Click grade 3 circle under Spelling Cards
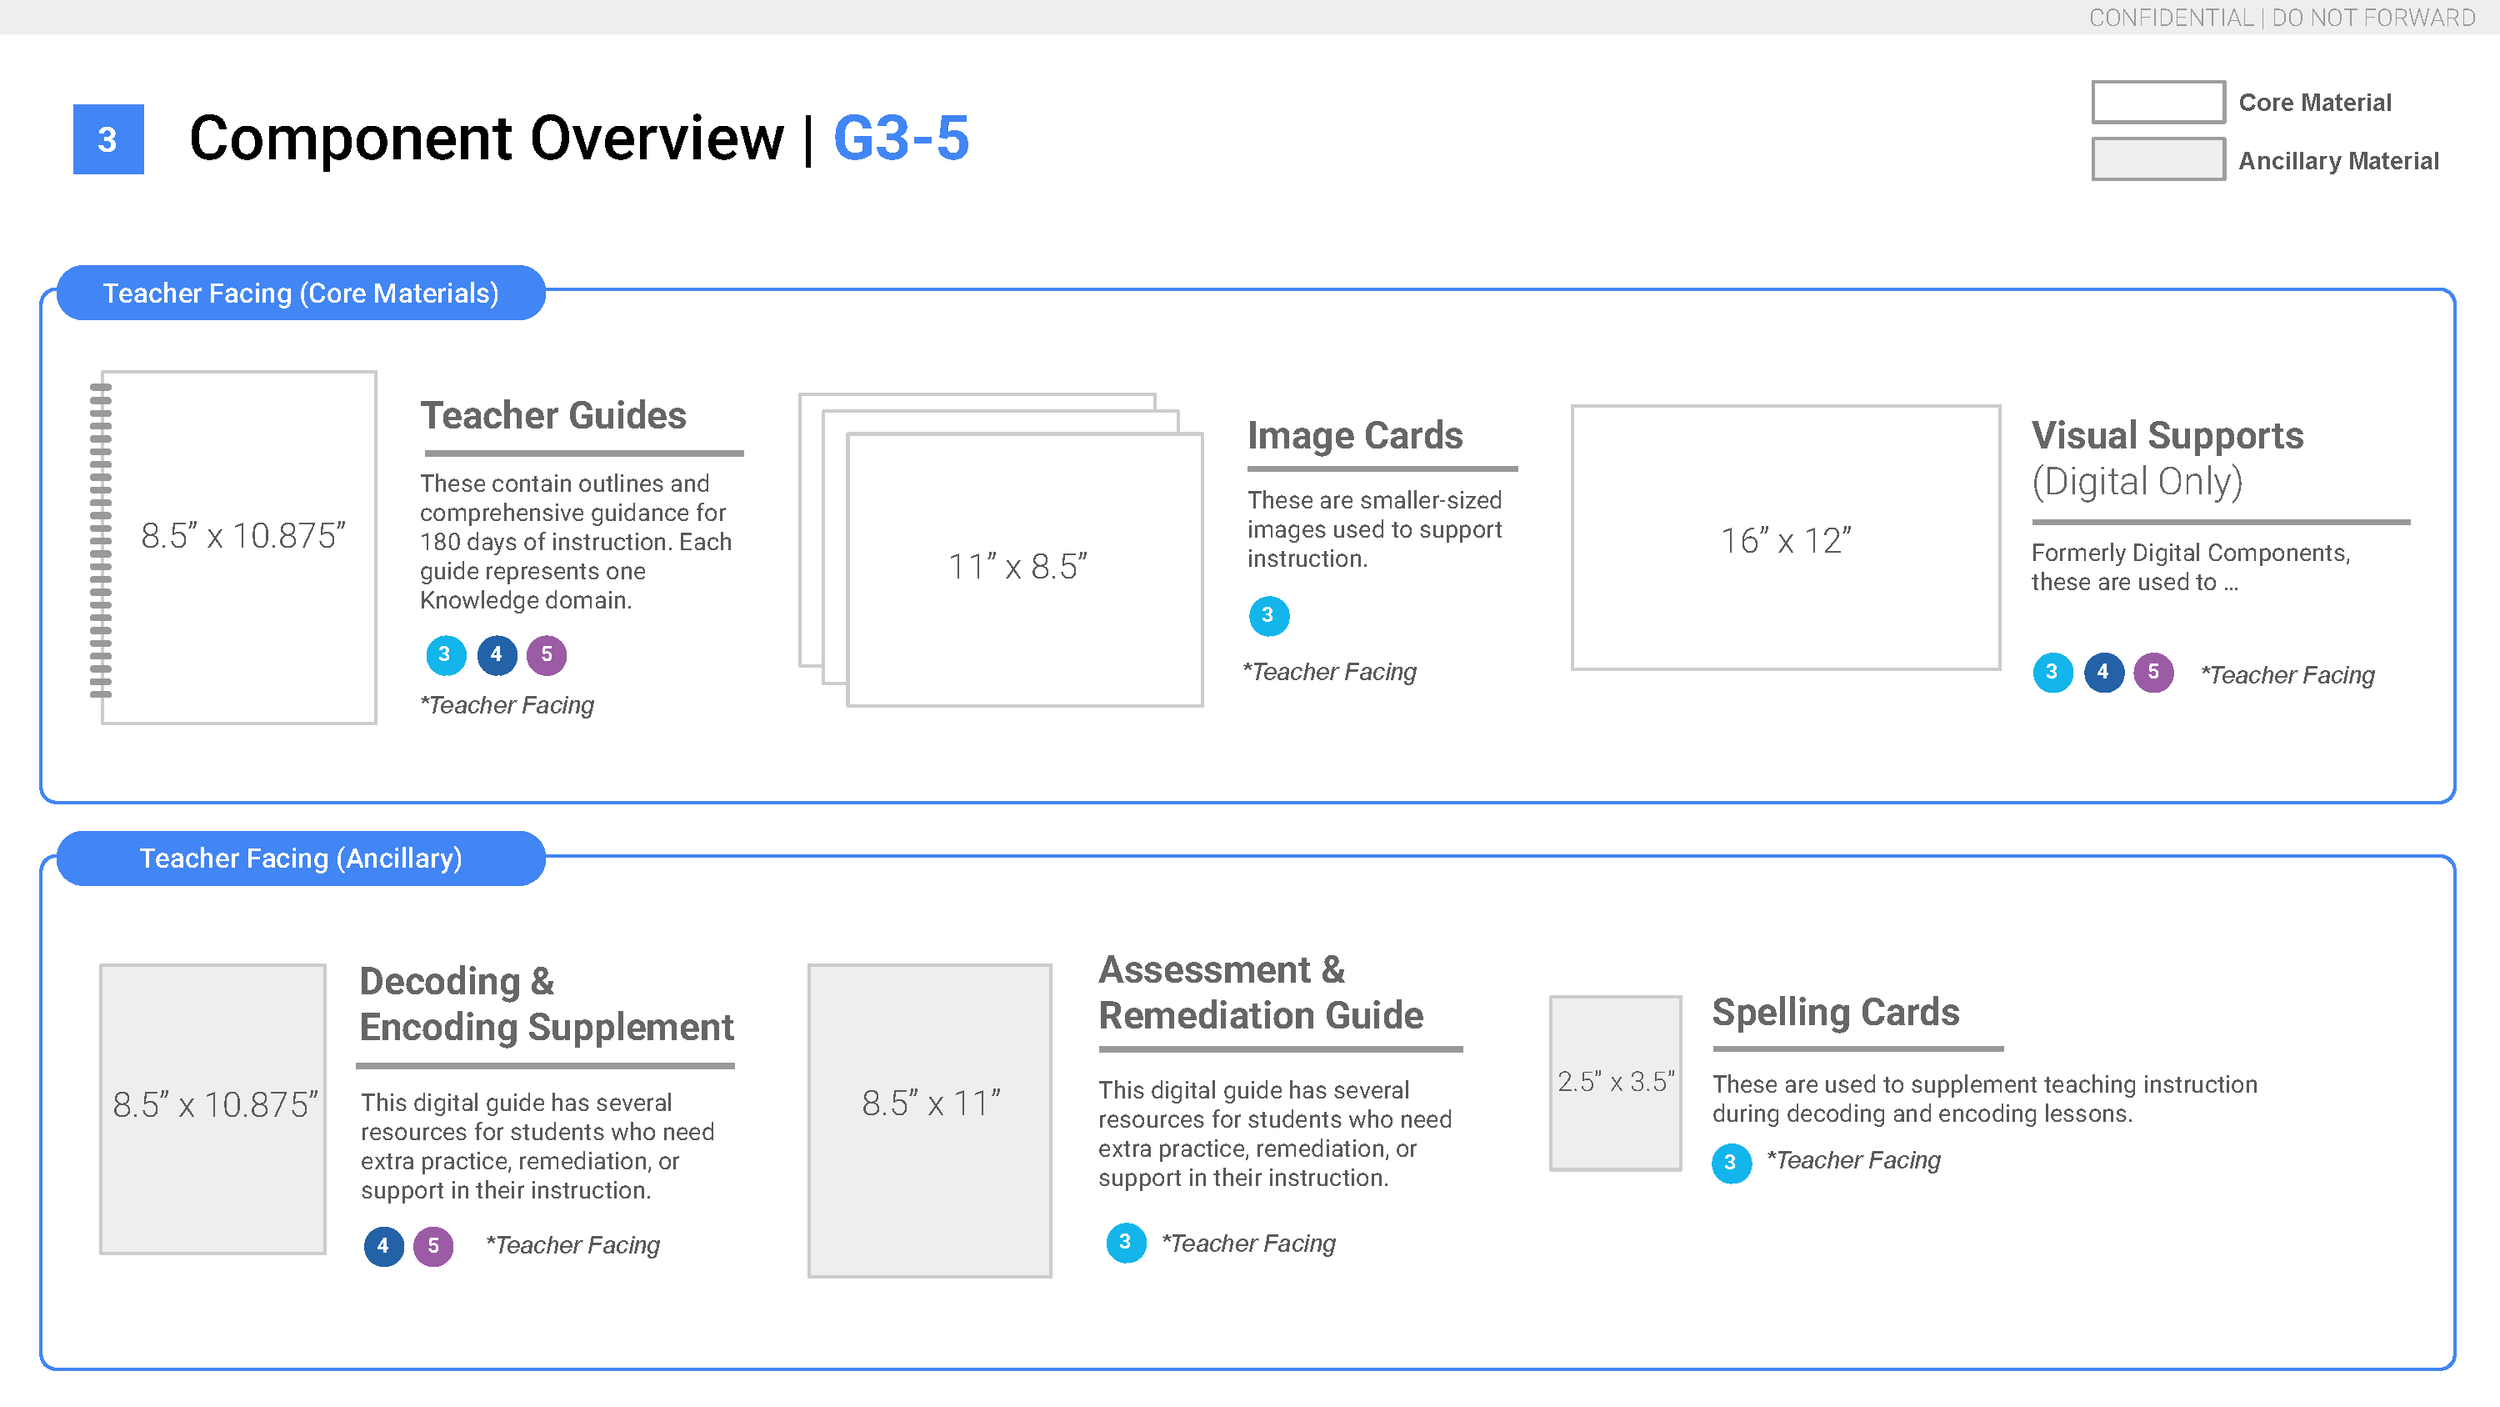The width and height of the screenshot is (2500, 1407). [x=1732, y=1164]
